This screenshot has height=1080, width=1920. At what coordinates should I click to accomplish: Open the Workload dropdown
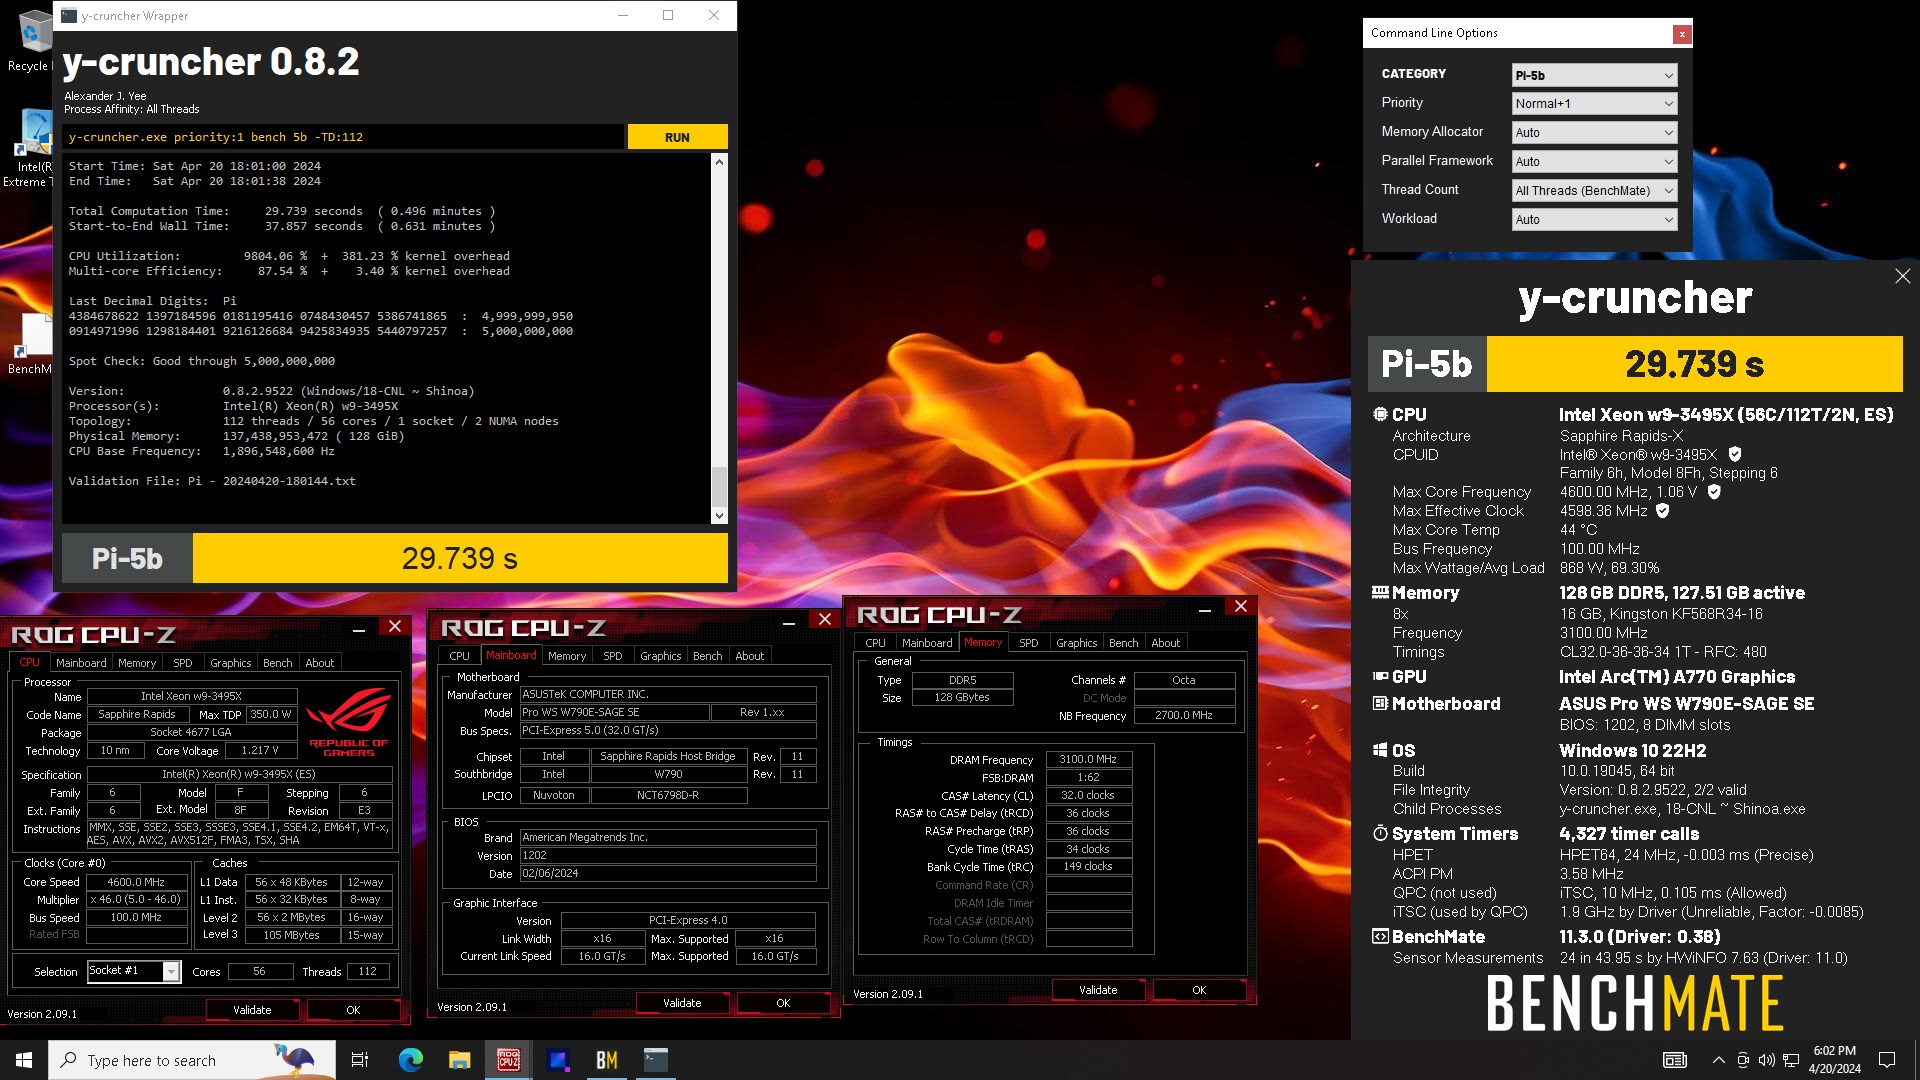point(1594,220)
